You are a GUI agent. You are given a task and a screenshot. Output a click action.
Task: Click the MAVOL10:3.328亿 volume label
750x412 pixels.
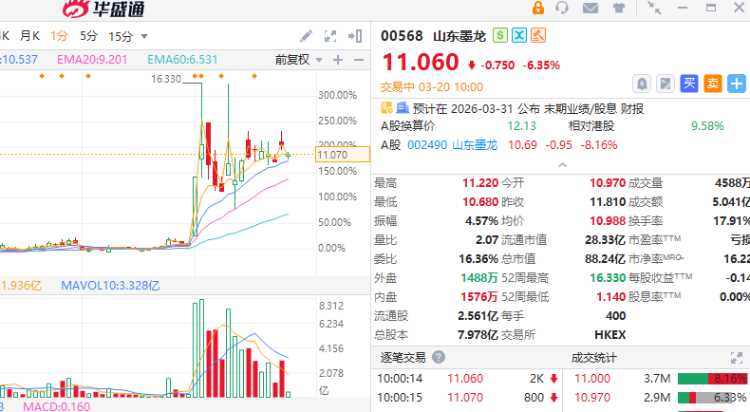pos(110,286)
